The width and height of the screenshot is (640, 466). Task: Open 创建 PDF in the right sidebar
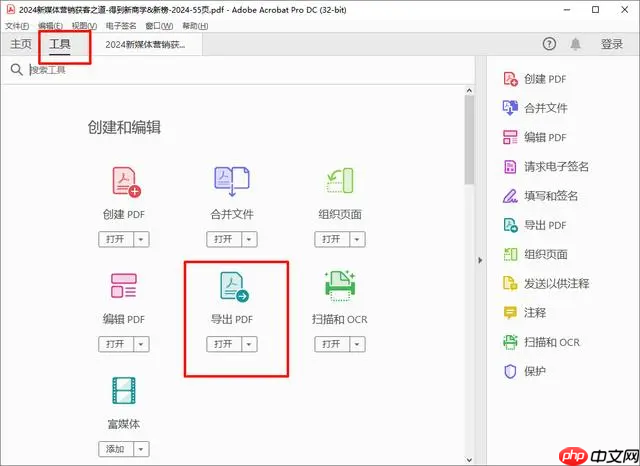click(x=535, y=79)
